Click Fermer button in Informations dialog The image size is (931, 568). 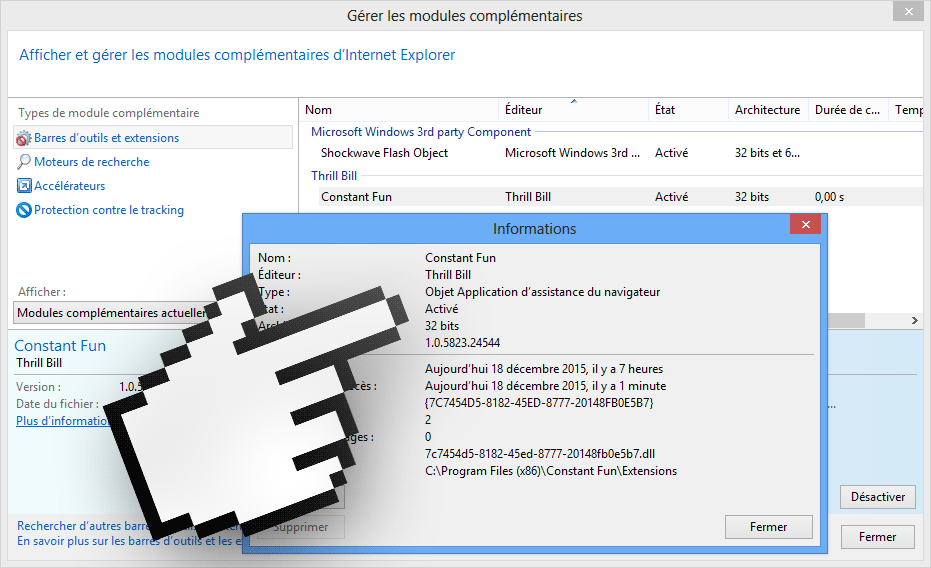click(x=768, y=527)
